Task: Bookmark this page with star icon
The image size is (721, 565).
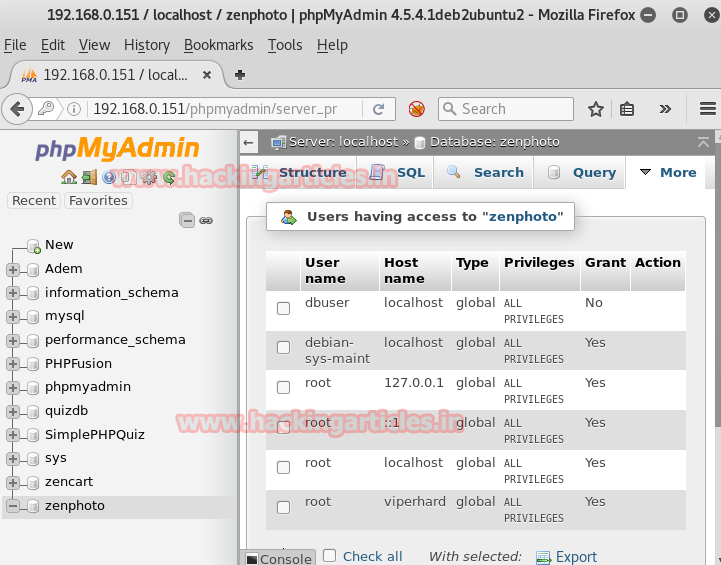Action: (x=595, y=109)
